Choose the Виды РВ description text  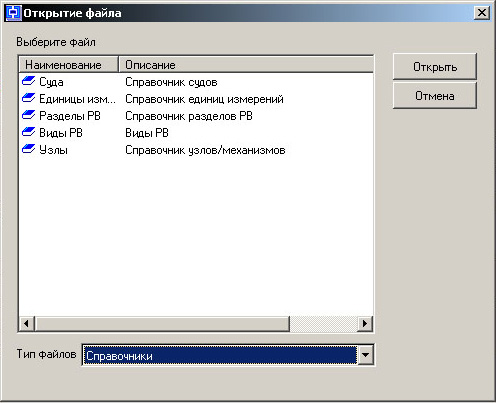[147, 133]
